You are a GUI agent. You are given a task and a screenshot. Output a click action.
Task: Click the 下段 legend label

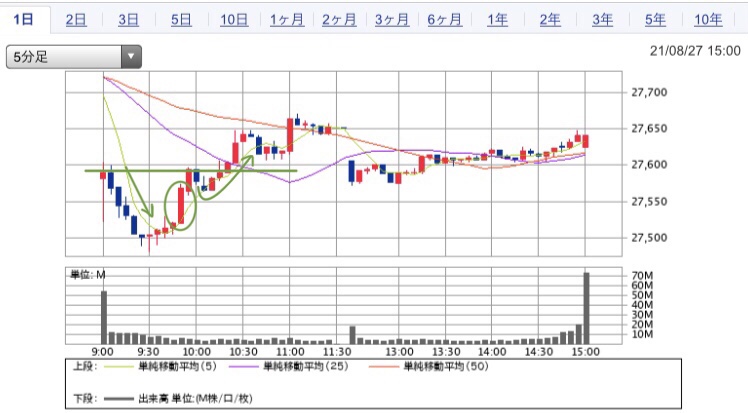point(85,398)
